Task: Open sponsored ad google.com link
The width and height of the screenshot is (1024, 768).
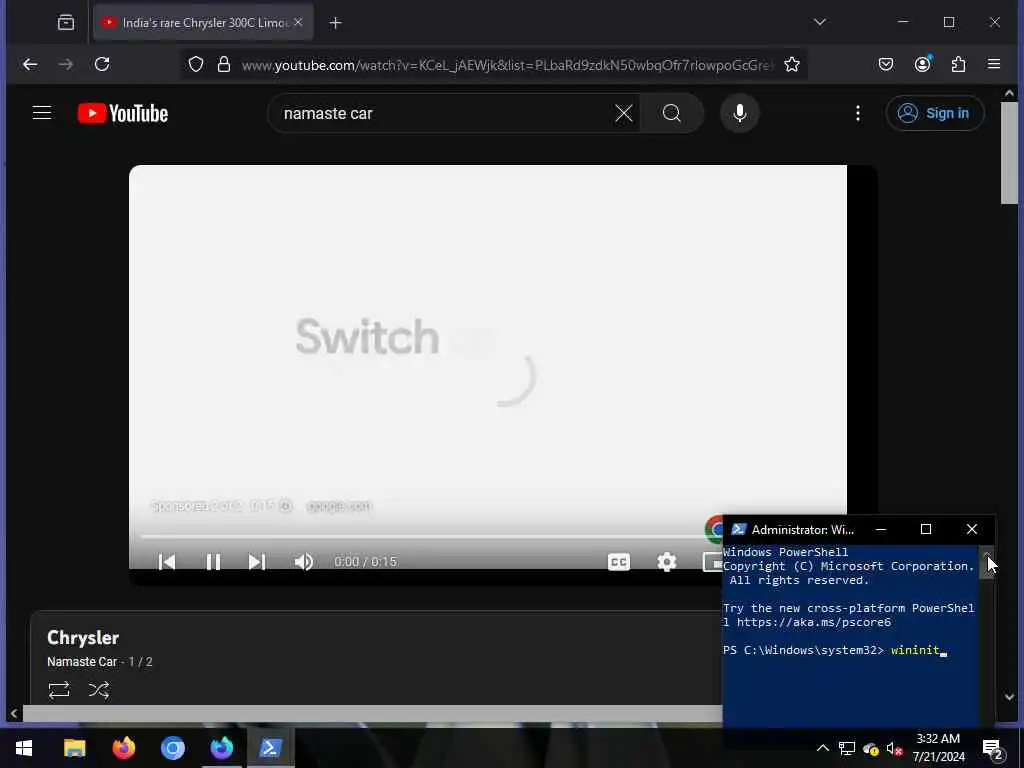Action: pos(339,506)
